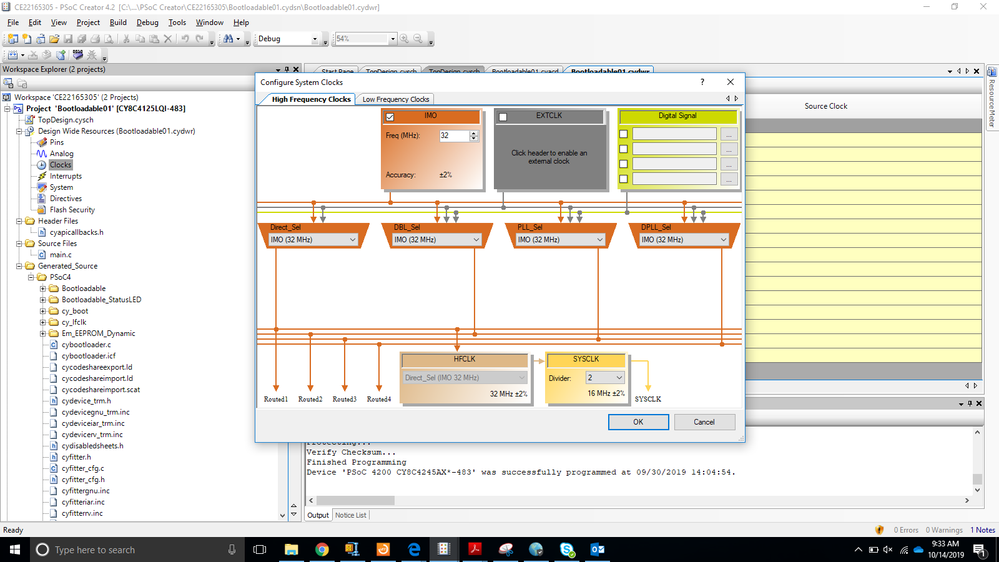Uncheck the IMO enable checkbox
The width and height of the screenshot is (999, 562).
[x=390, y=117]
